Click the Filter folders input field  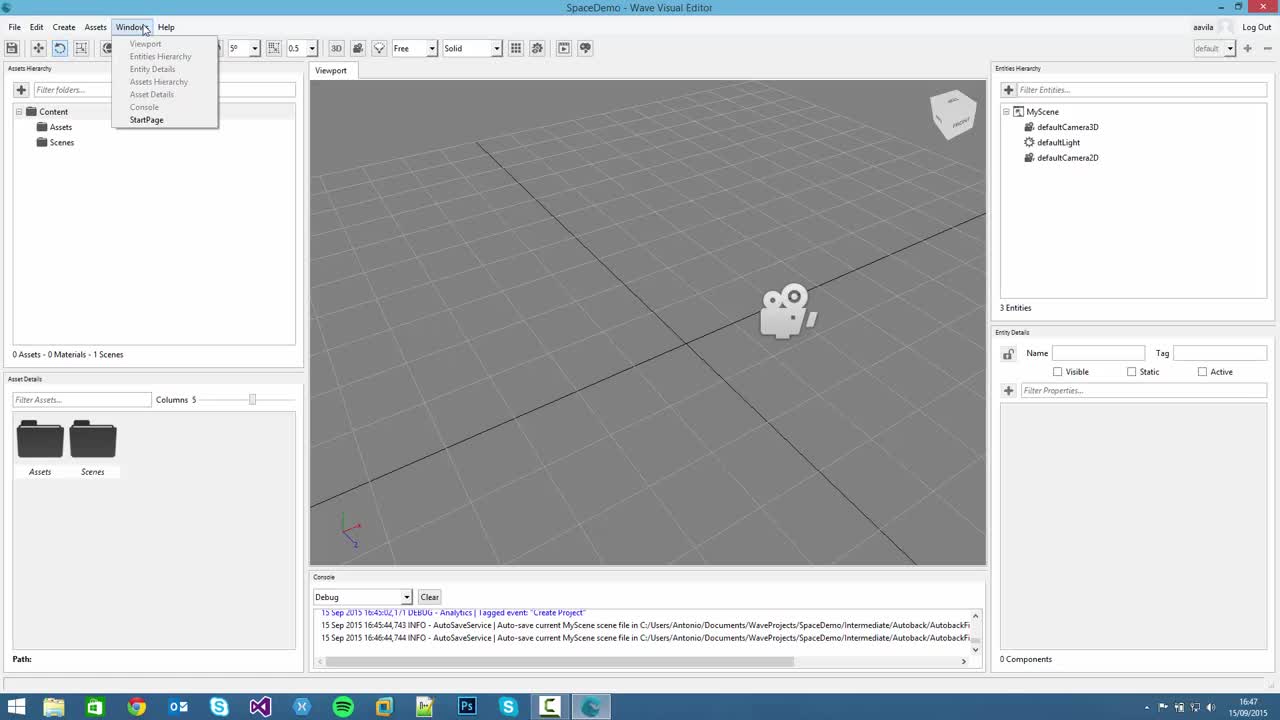(164, 90)
